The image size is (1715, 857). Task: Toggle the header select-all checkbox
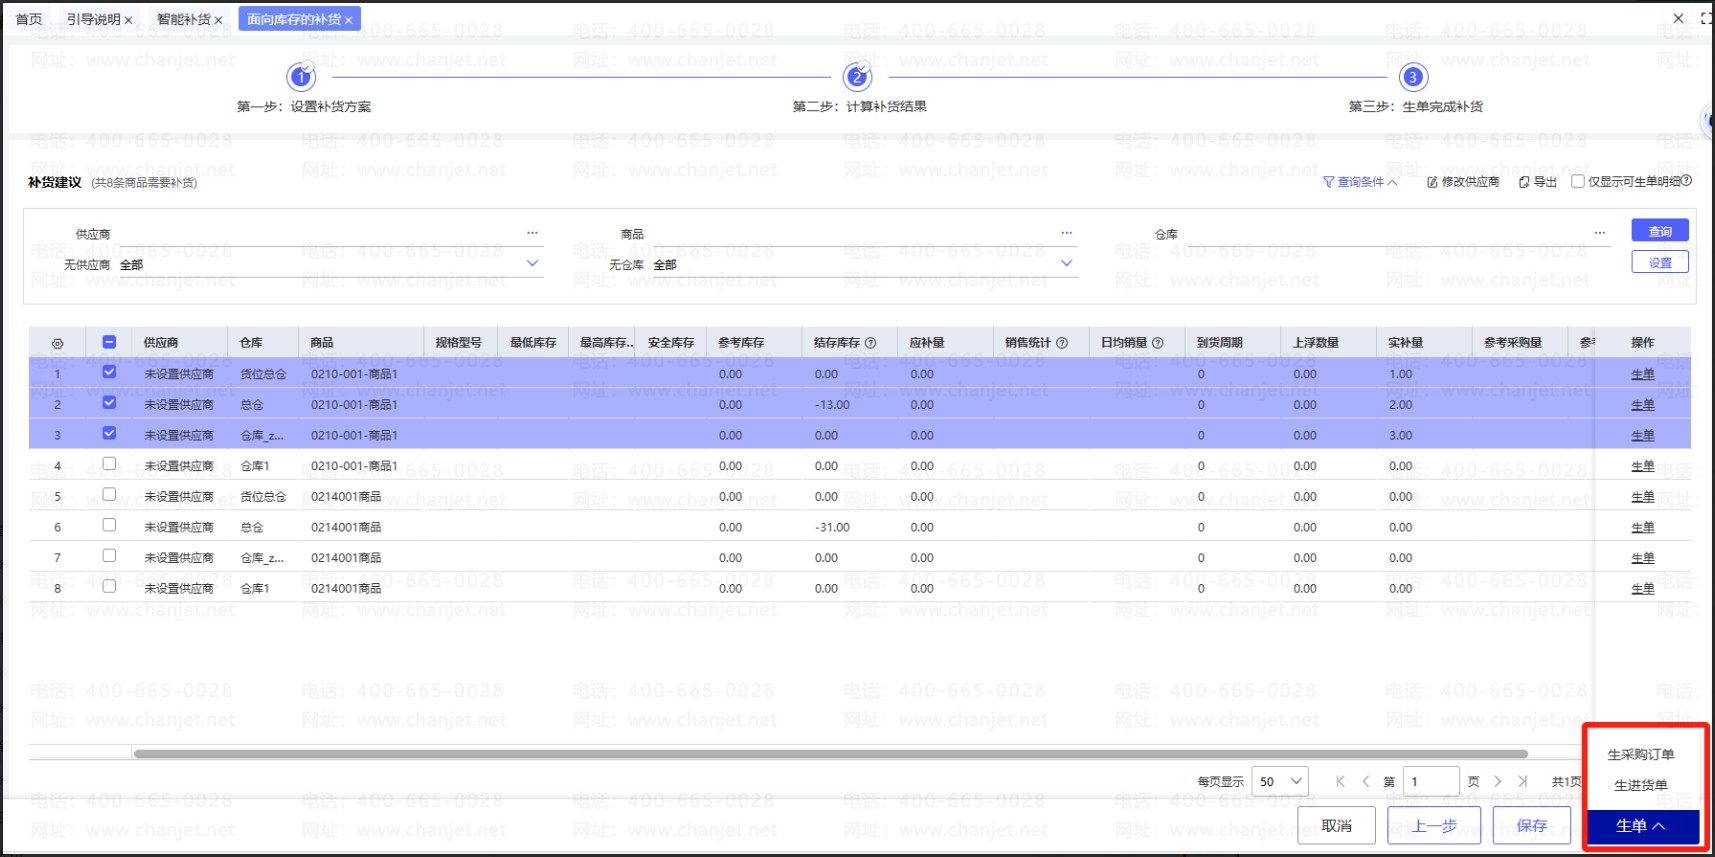click(109, 342)
